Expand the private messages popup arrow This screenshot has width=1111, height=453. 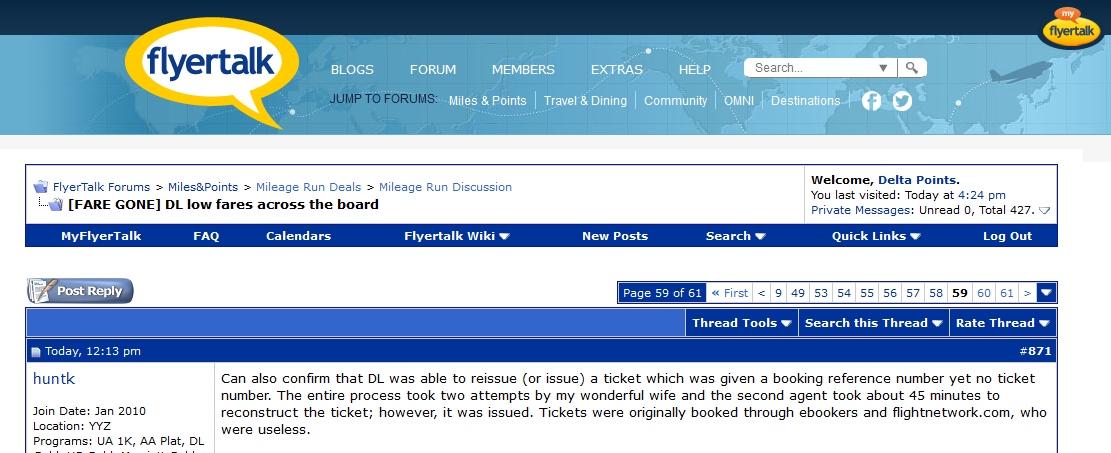(x=1045, y=210)
